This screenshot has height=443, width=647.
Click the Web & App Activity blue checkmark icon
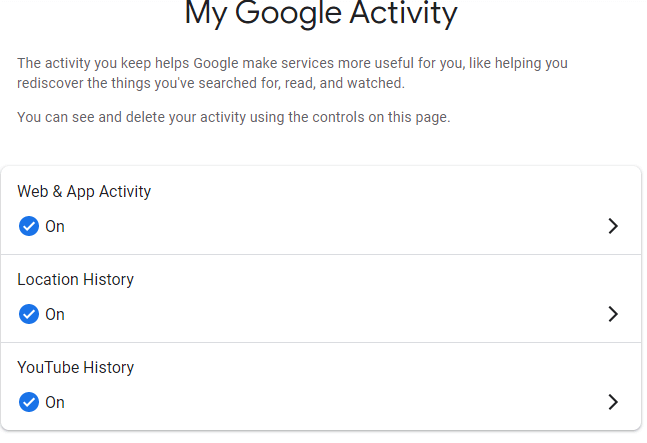tap(29, 226)
